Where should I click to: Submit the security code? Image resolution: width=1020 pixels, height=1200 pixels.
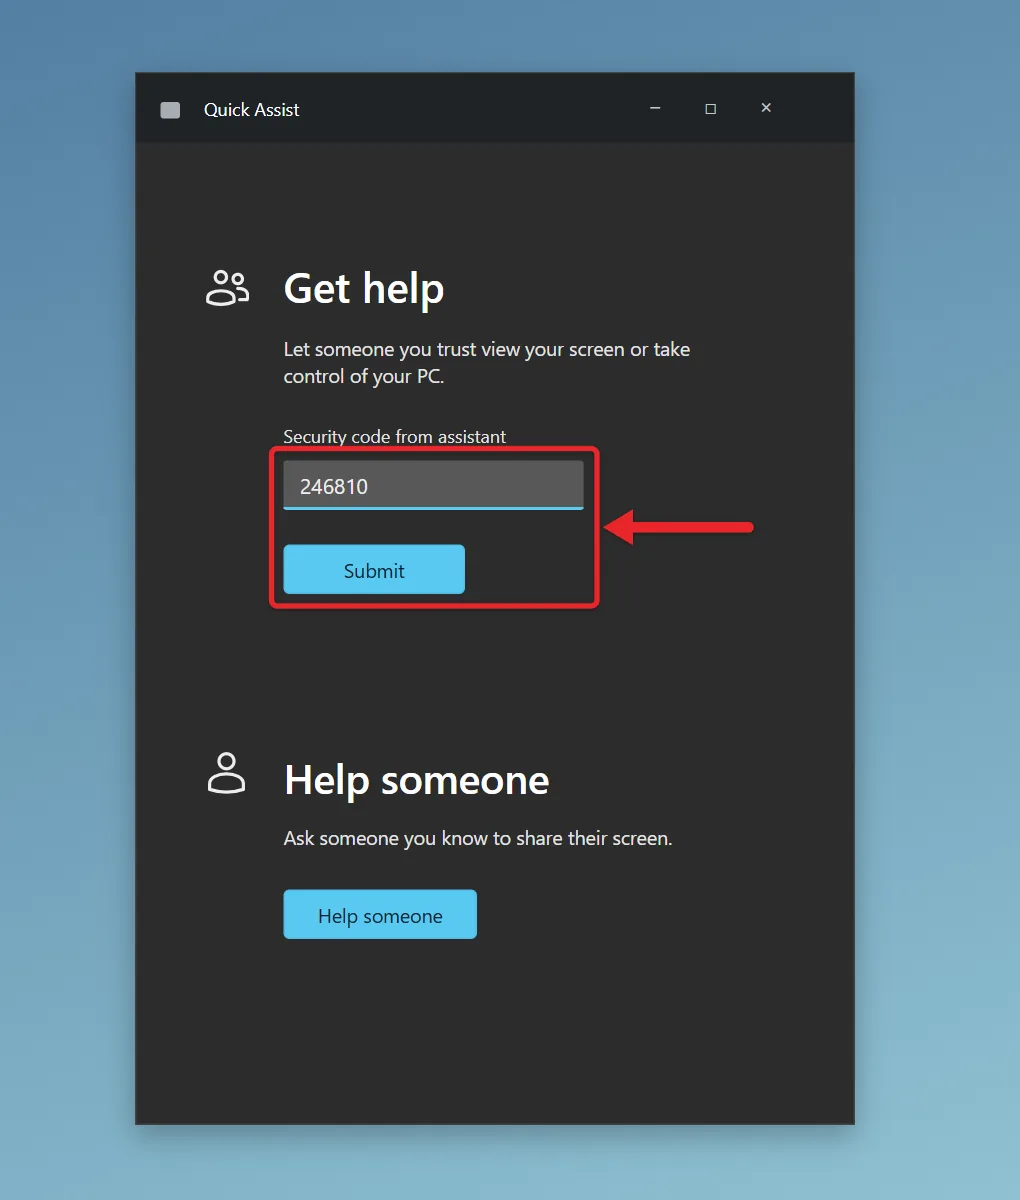(x=374, y=570)
